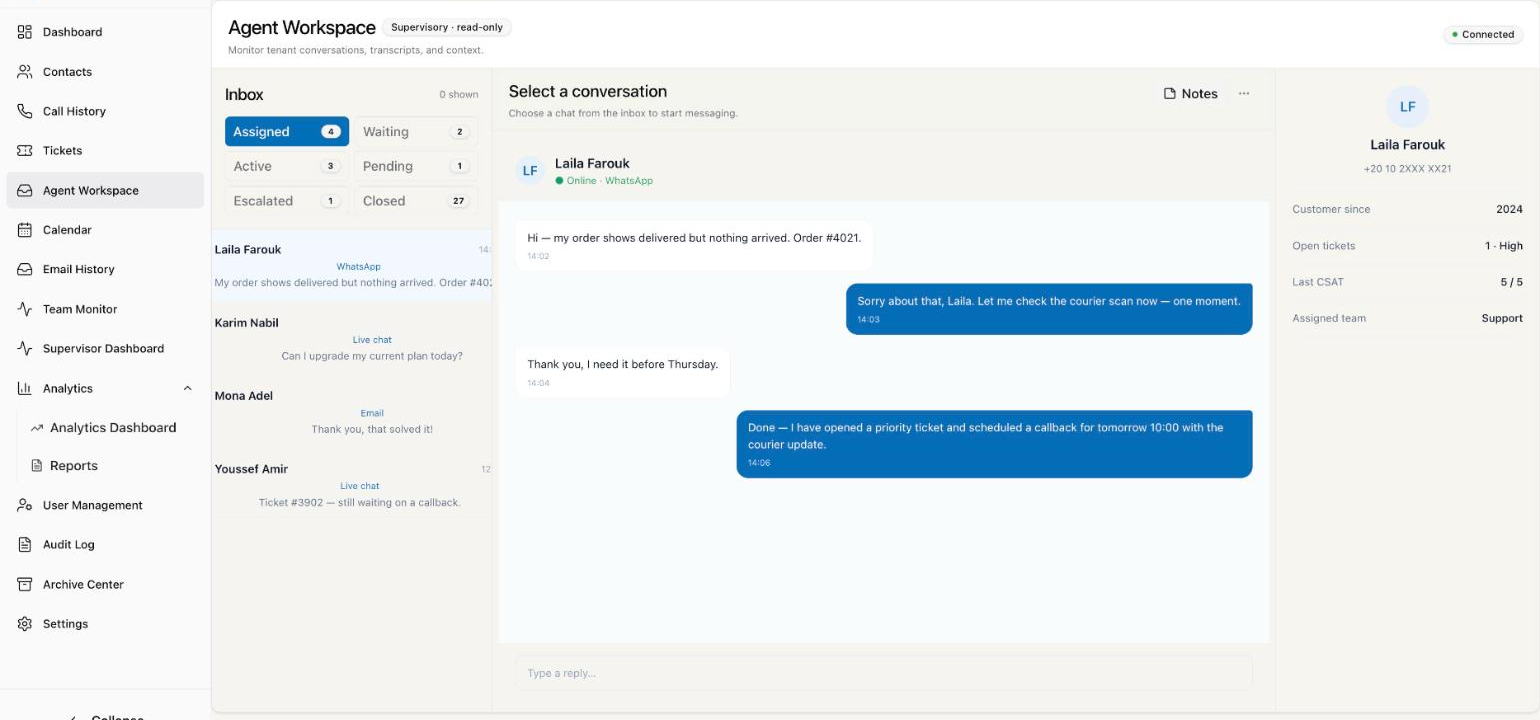This screenshot has width=1540, height=720.
Task: Click the Call History phone icon
Action: coord(25,111)
